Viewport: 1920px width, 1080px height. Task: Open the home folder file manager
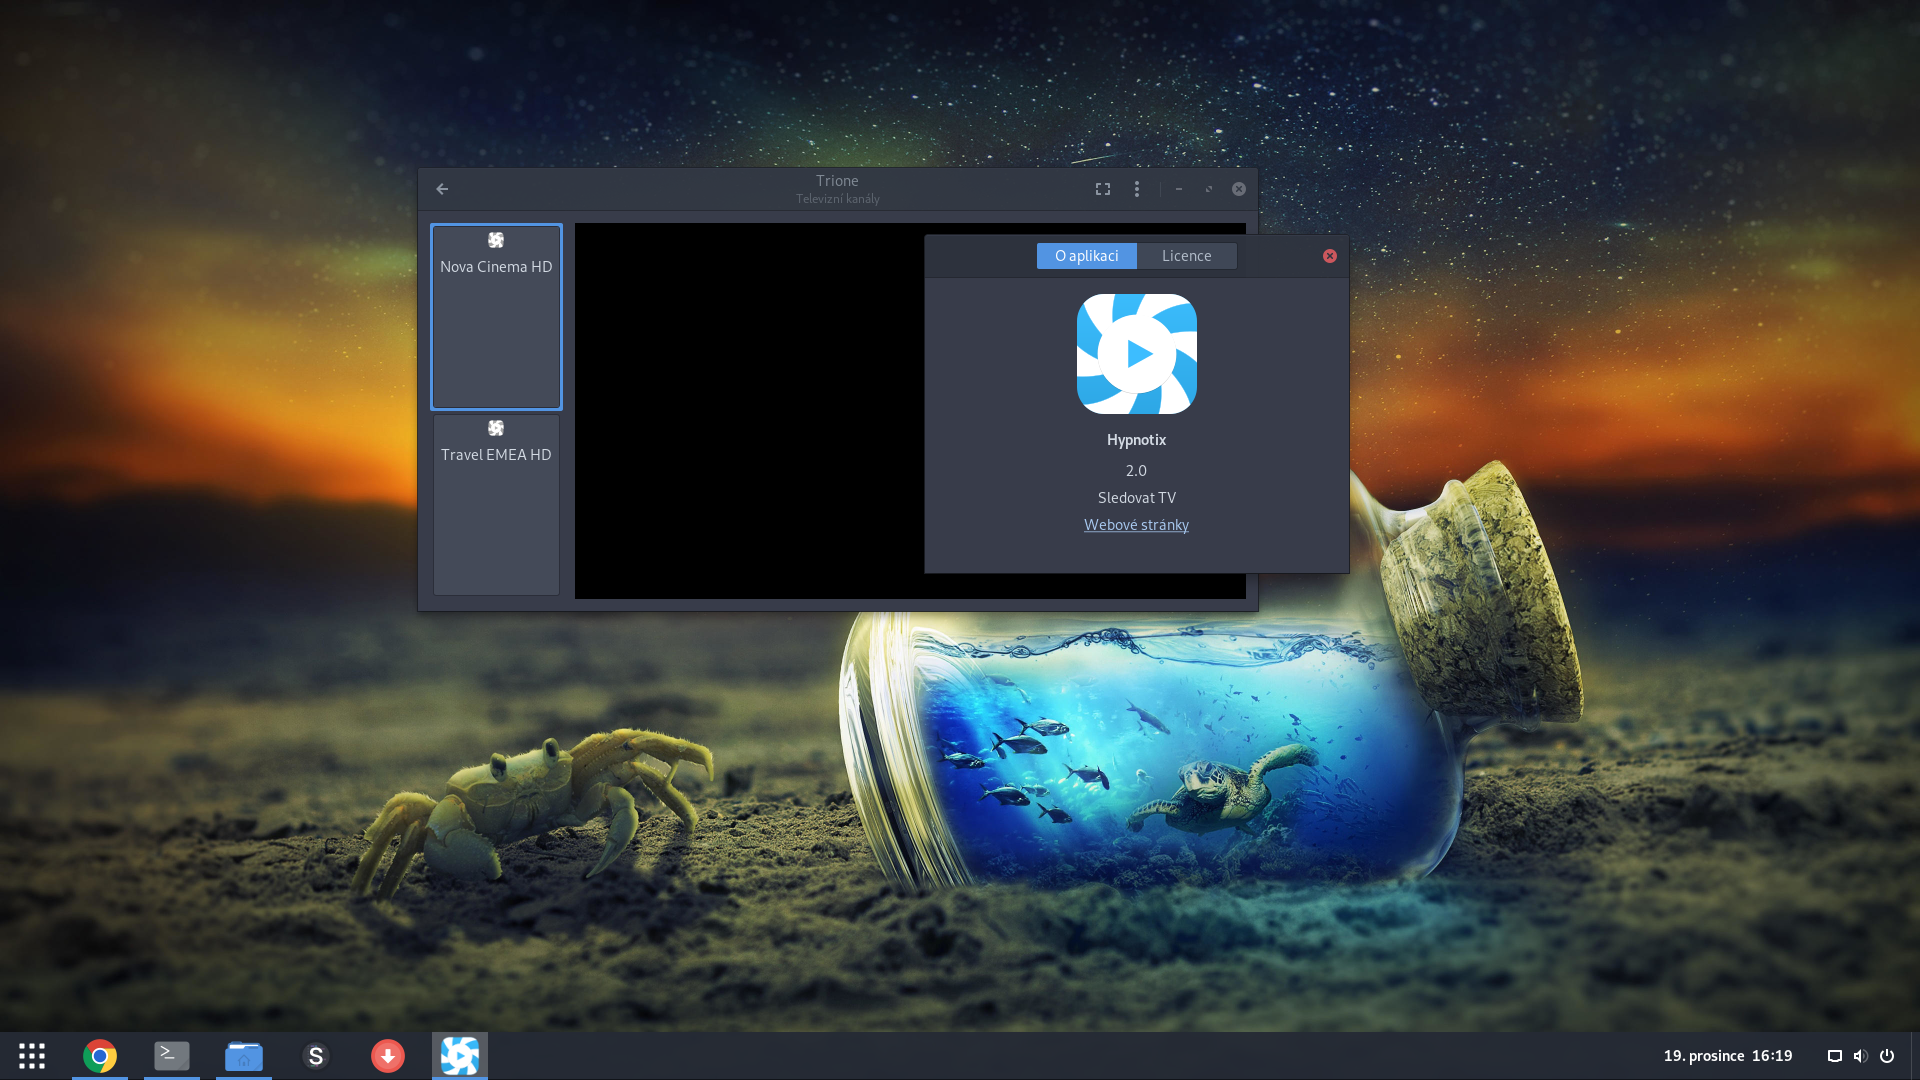click(244, 1055)
